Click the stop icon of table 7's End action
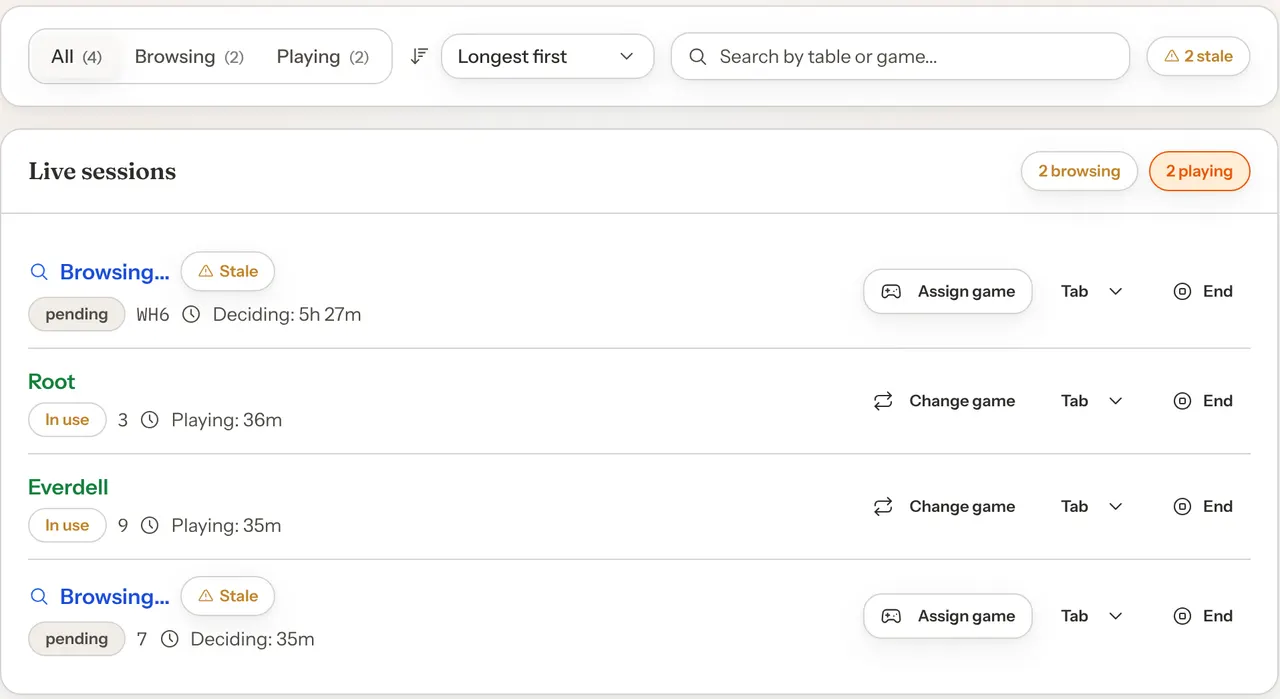The width and height of the screenshot is (1280, 699). (1182, 617)
